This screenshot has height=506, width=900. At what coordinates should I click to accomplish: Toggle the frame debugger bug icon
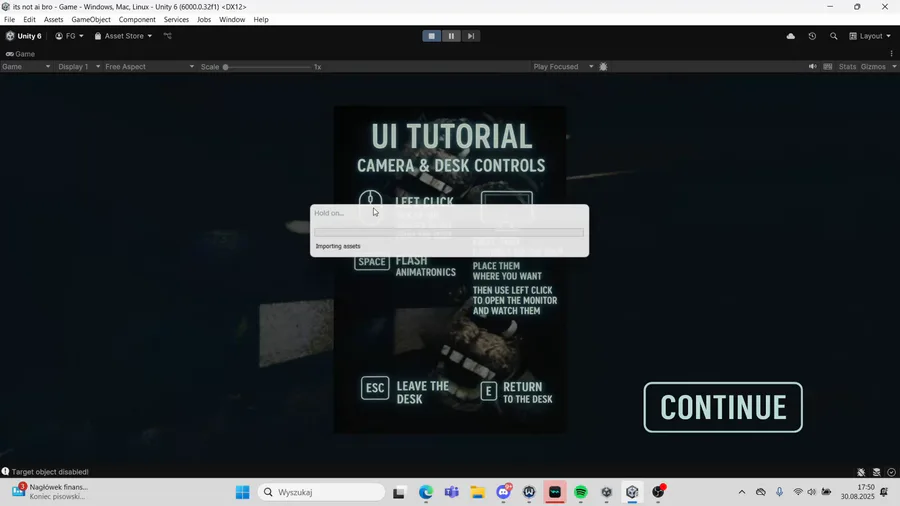coord(603,67)
